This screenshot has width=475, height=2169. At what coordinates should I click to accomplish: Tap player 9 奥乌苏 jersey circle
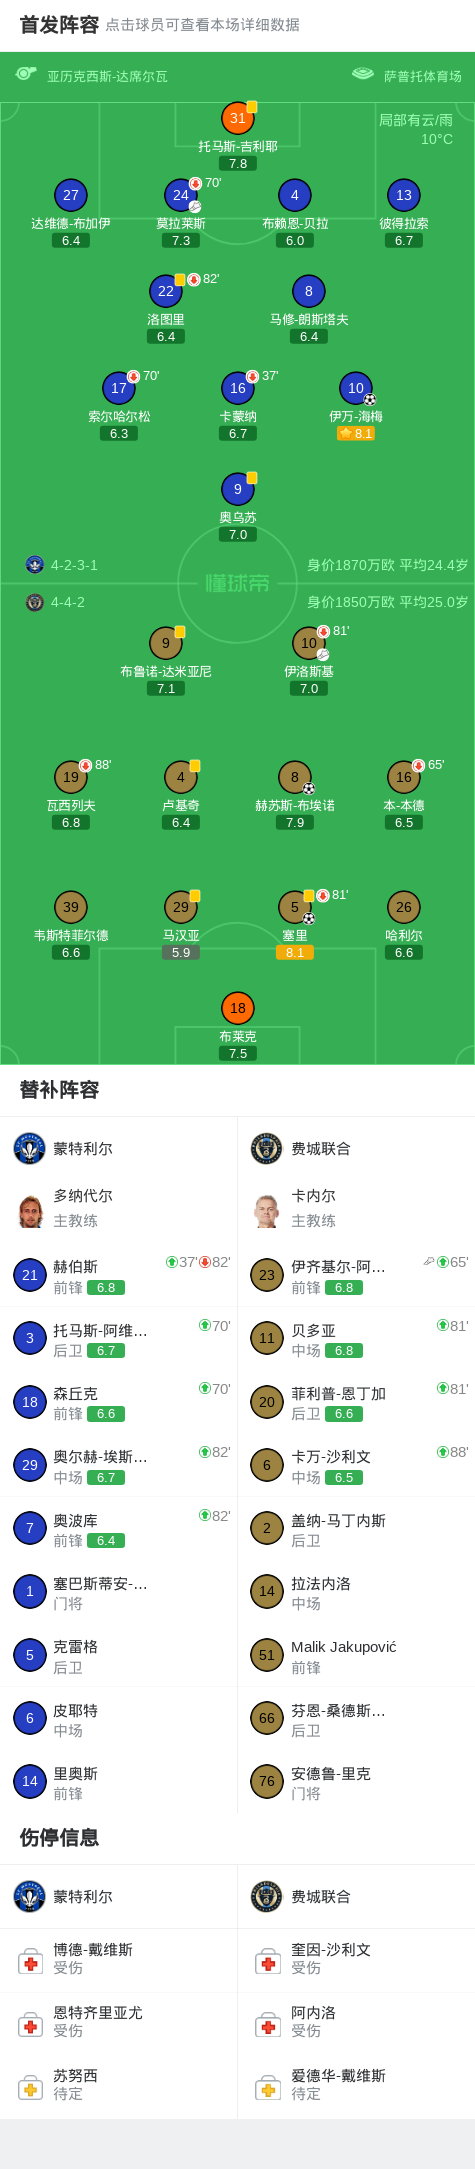coord(238,489)
